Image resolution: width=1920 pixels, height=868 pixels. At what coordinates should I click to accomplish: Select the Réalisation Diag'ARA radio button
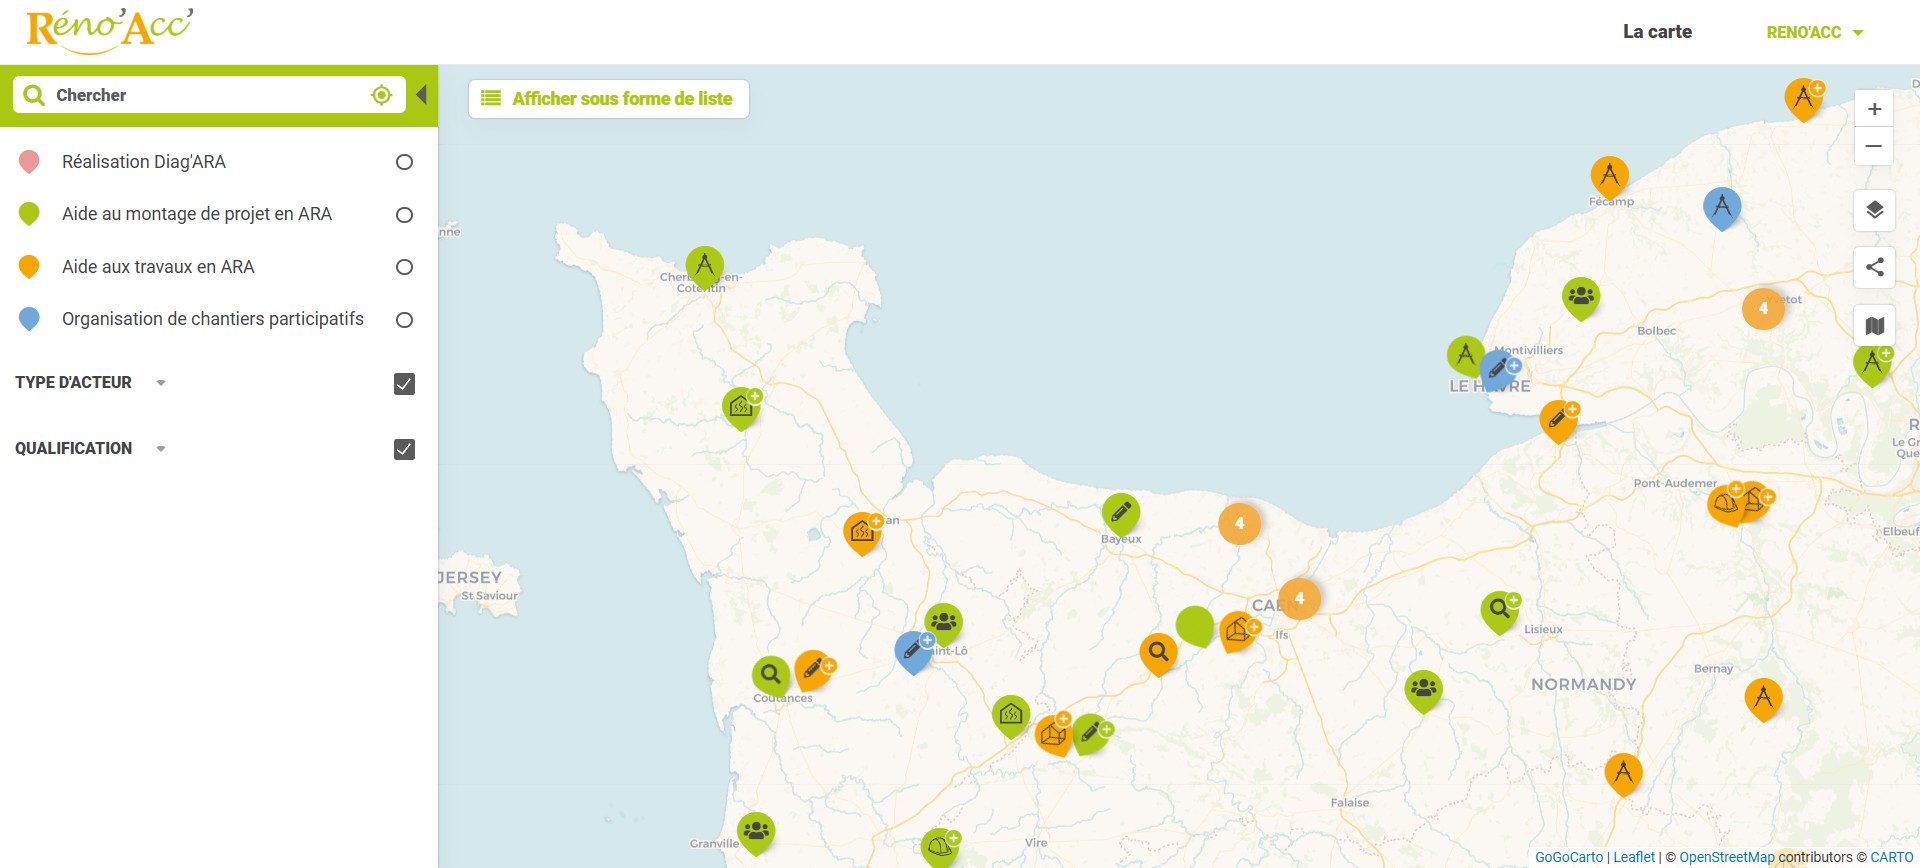point(404,162)
